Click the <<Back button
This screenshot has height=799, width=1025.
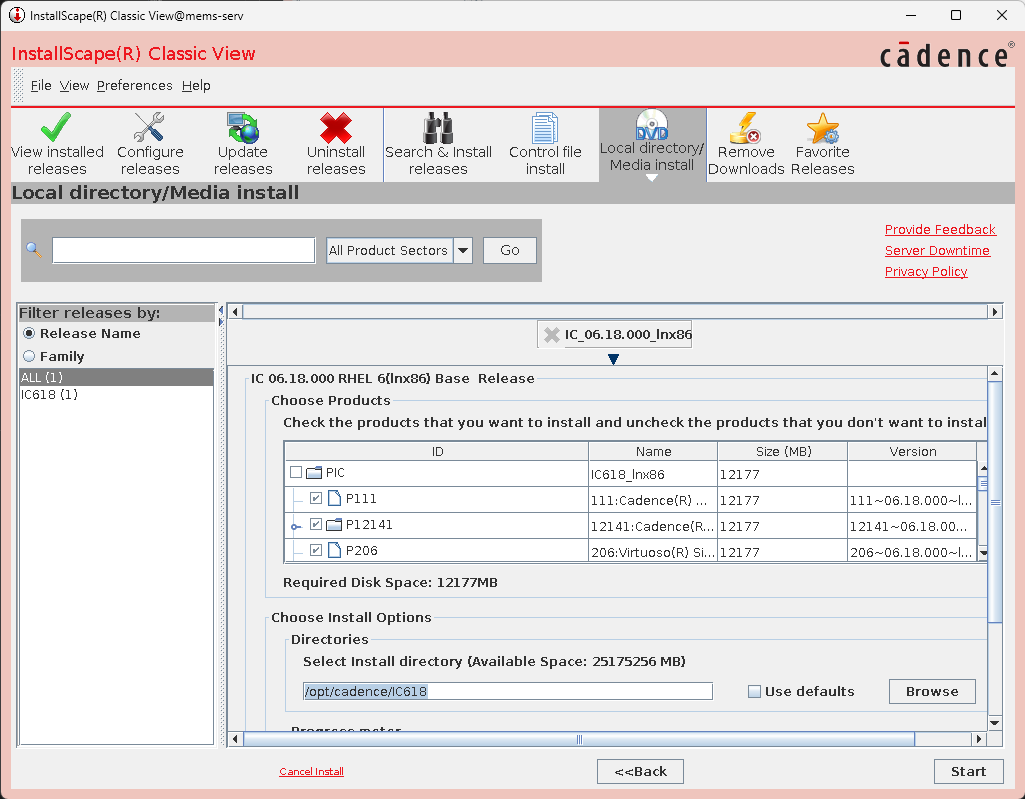[x=641, y=772]
